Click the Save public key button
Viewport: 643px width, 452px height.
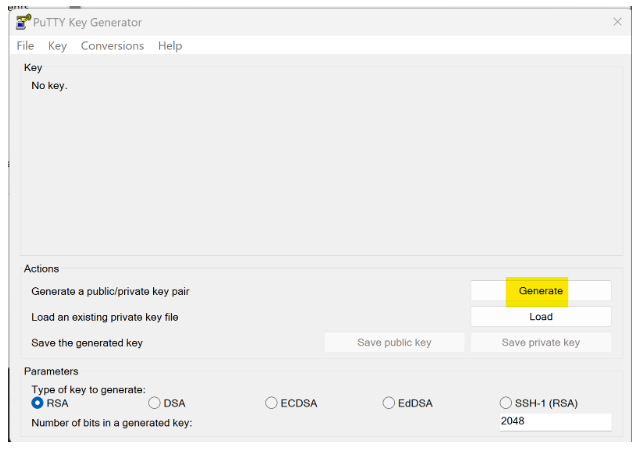pyautogui.click(x=394, y=343)
